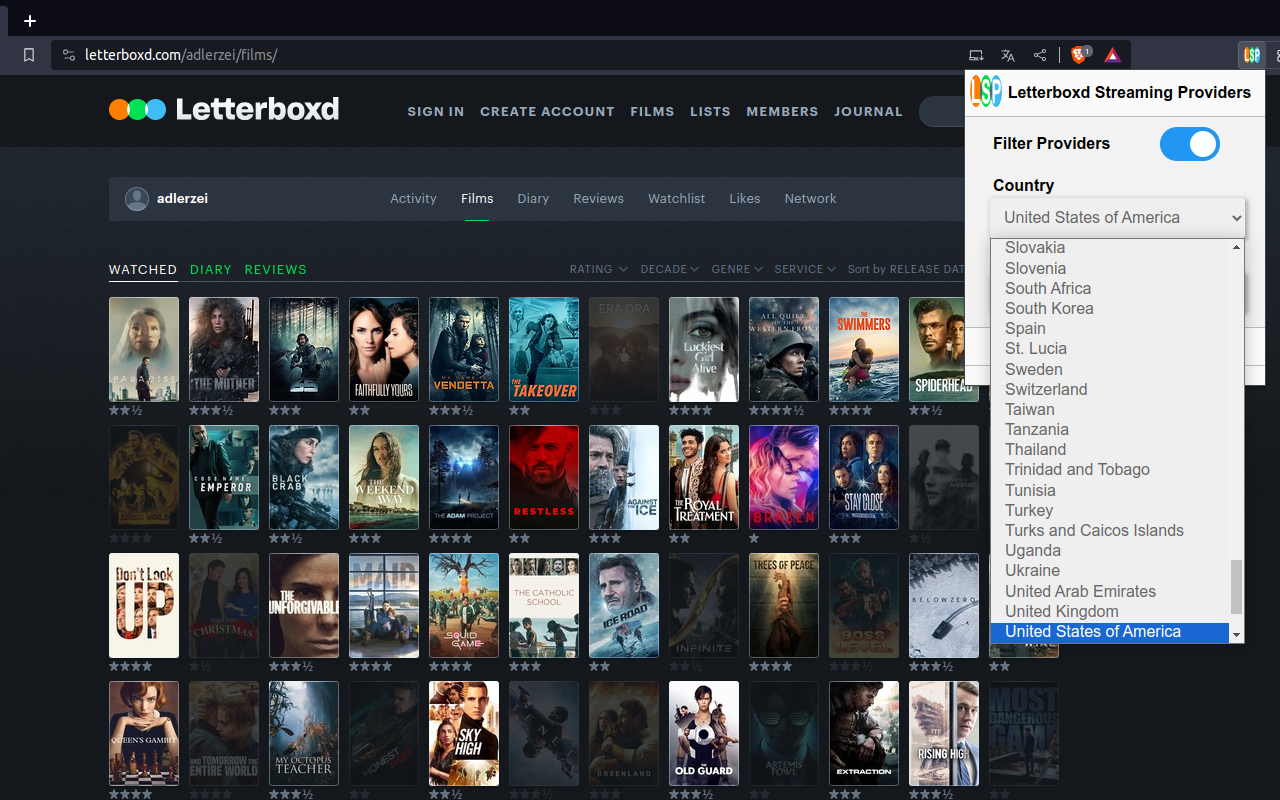Expand the SERVICE filter dropdown

[805, 269]
